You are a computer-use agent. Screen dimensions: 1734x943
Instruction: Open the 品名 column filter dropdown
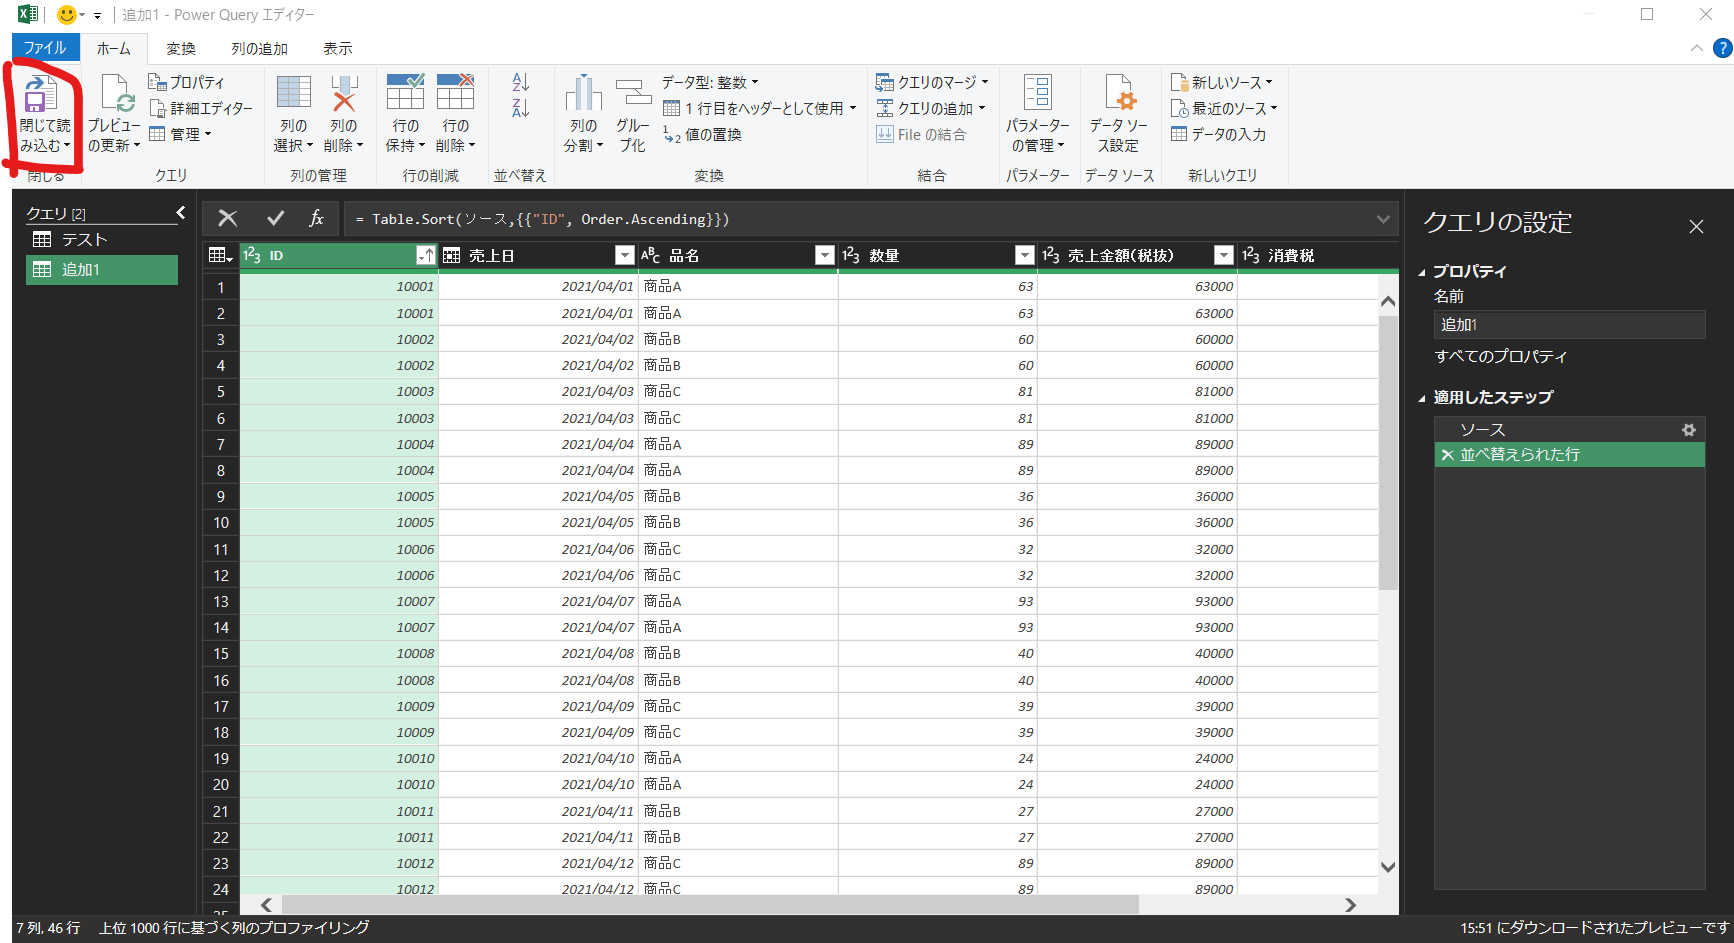(824, 256)
